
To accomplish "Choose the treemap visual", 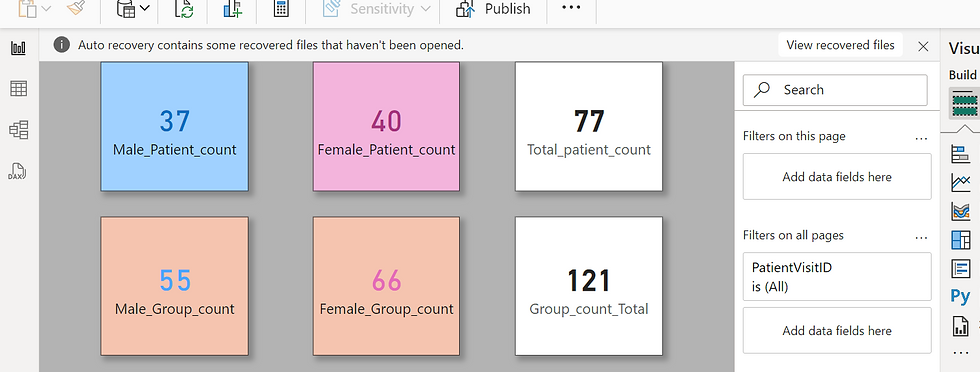I will click(960, 240).
